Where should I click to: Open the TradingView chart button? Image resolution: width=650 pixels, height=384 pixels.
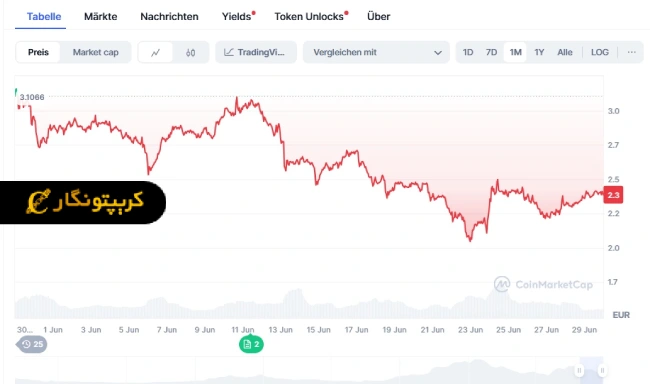coord(256,52)
